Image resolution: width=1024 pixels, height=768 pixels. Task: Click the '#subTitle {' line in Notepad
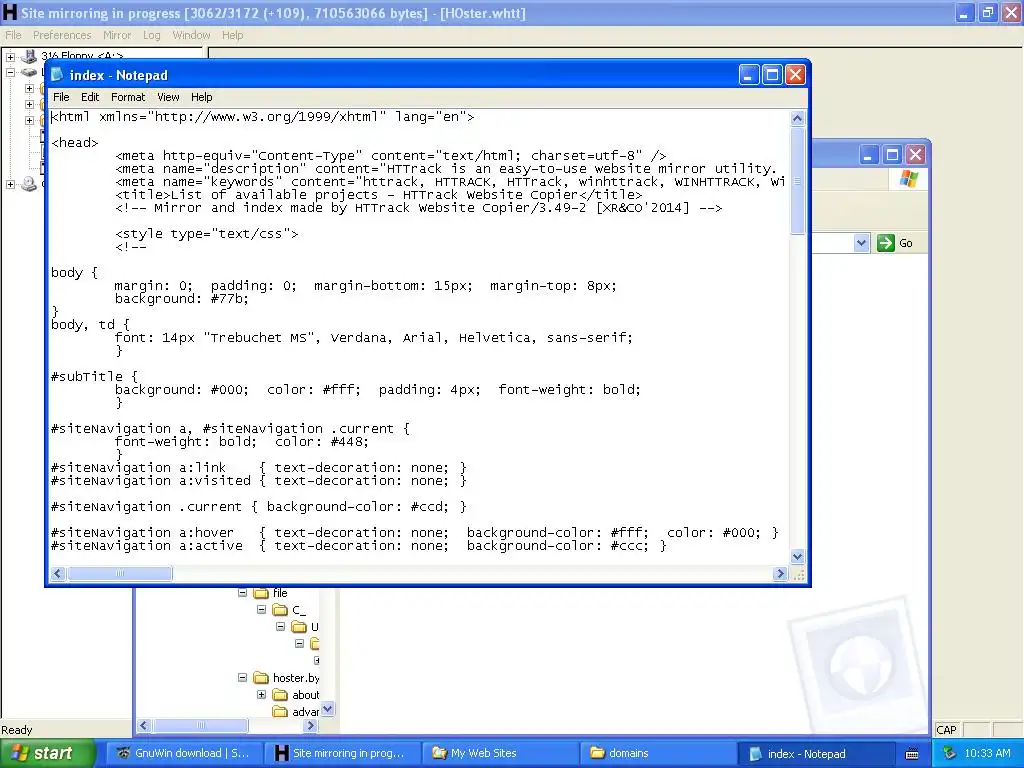coord(95,377)
